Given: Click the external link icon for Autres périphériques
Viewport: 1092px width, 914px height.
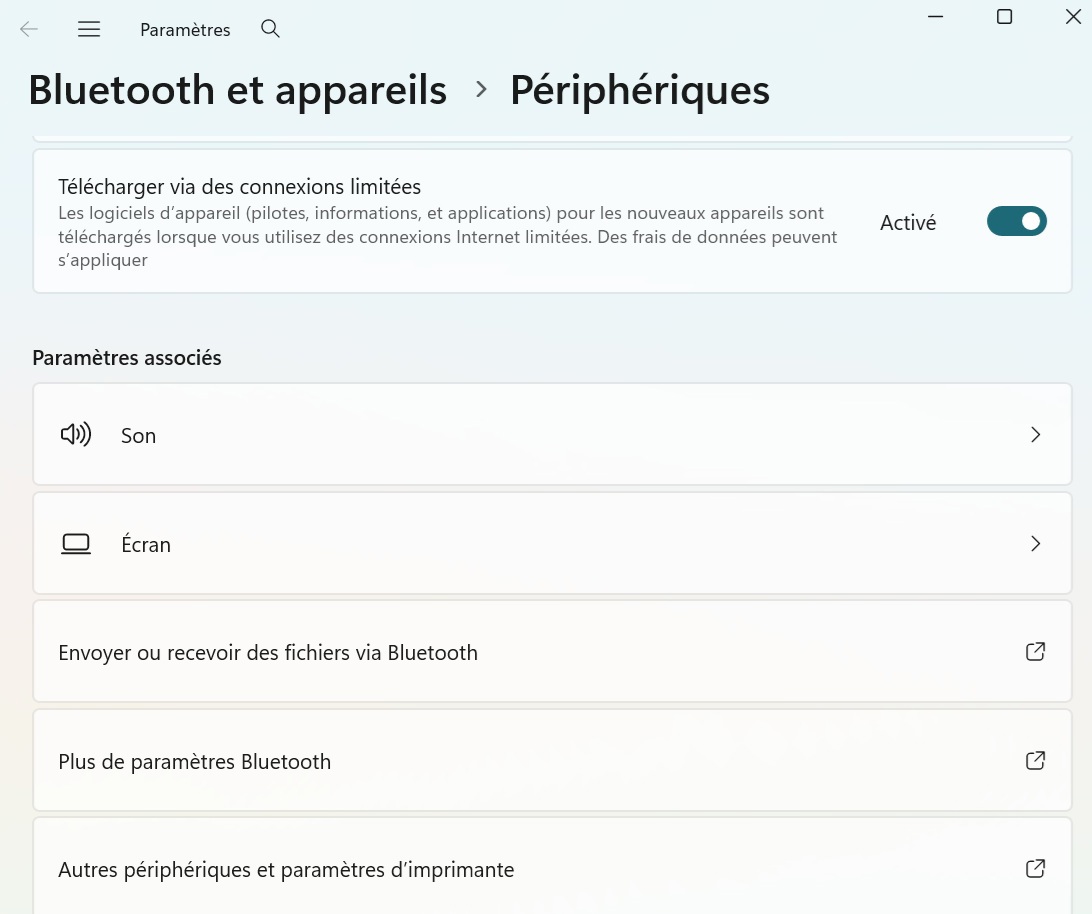Looking at the screenshot, I should (x=1035, y=868).
